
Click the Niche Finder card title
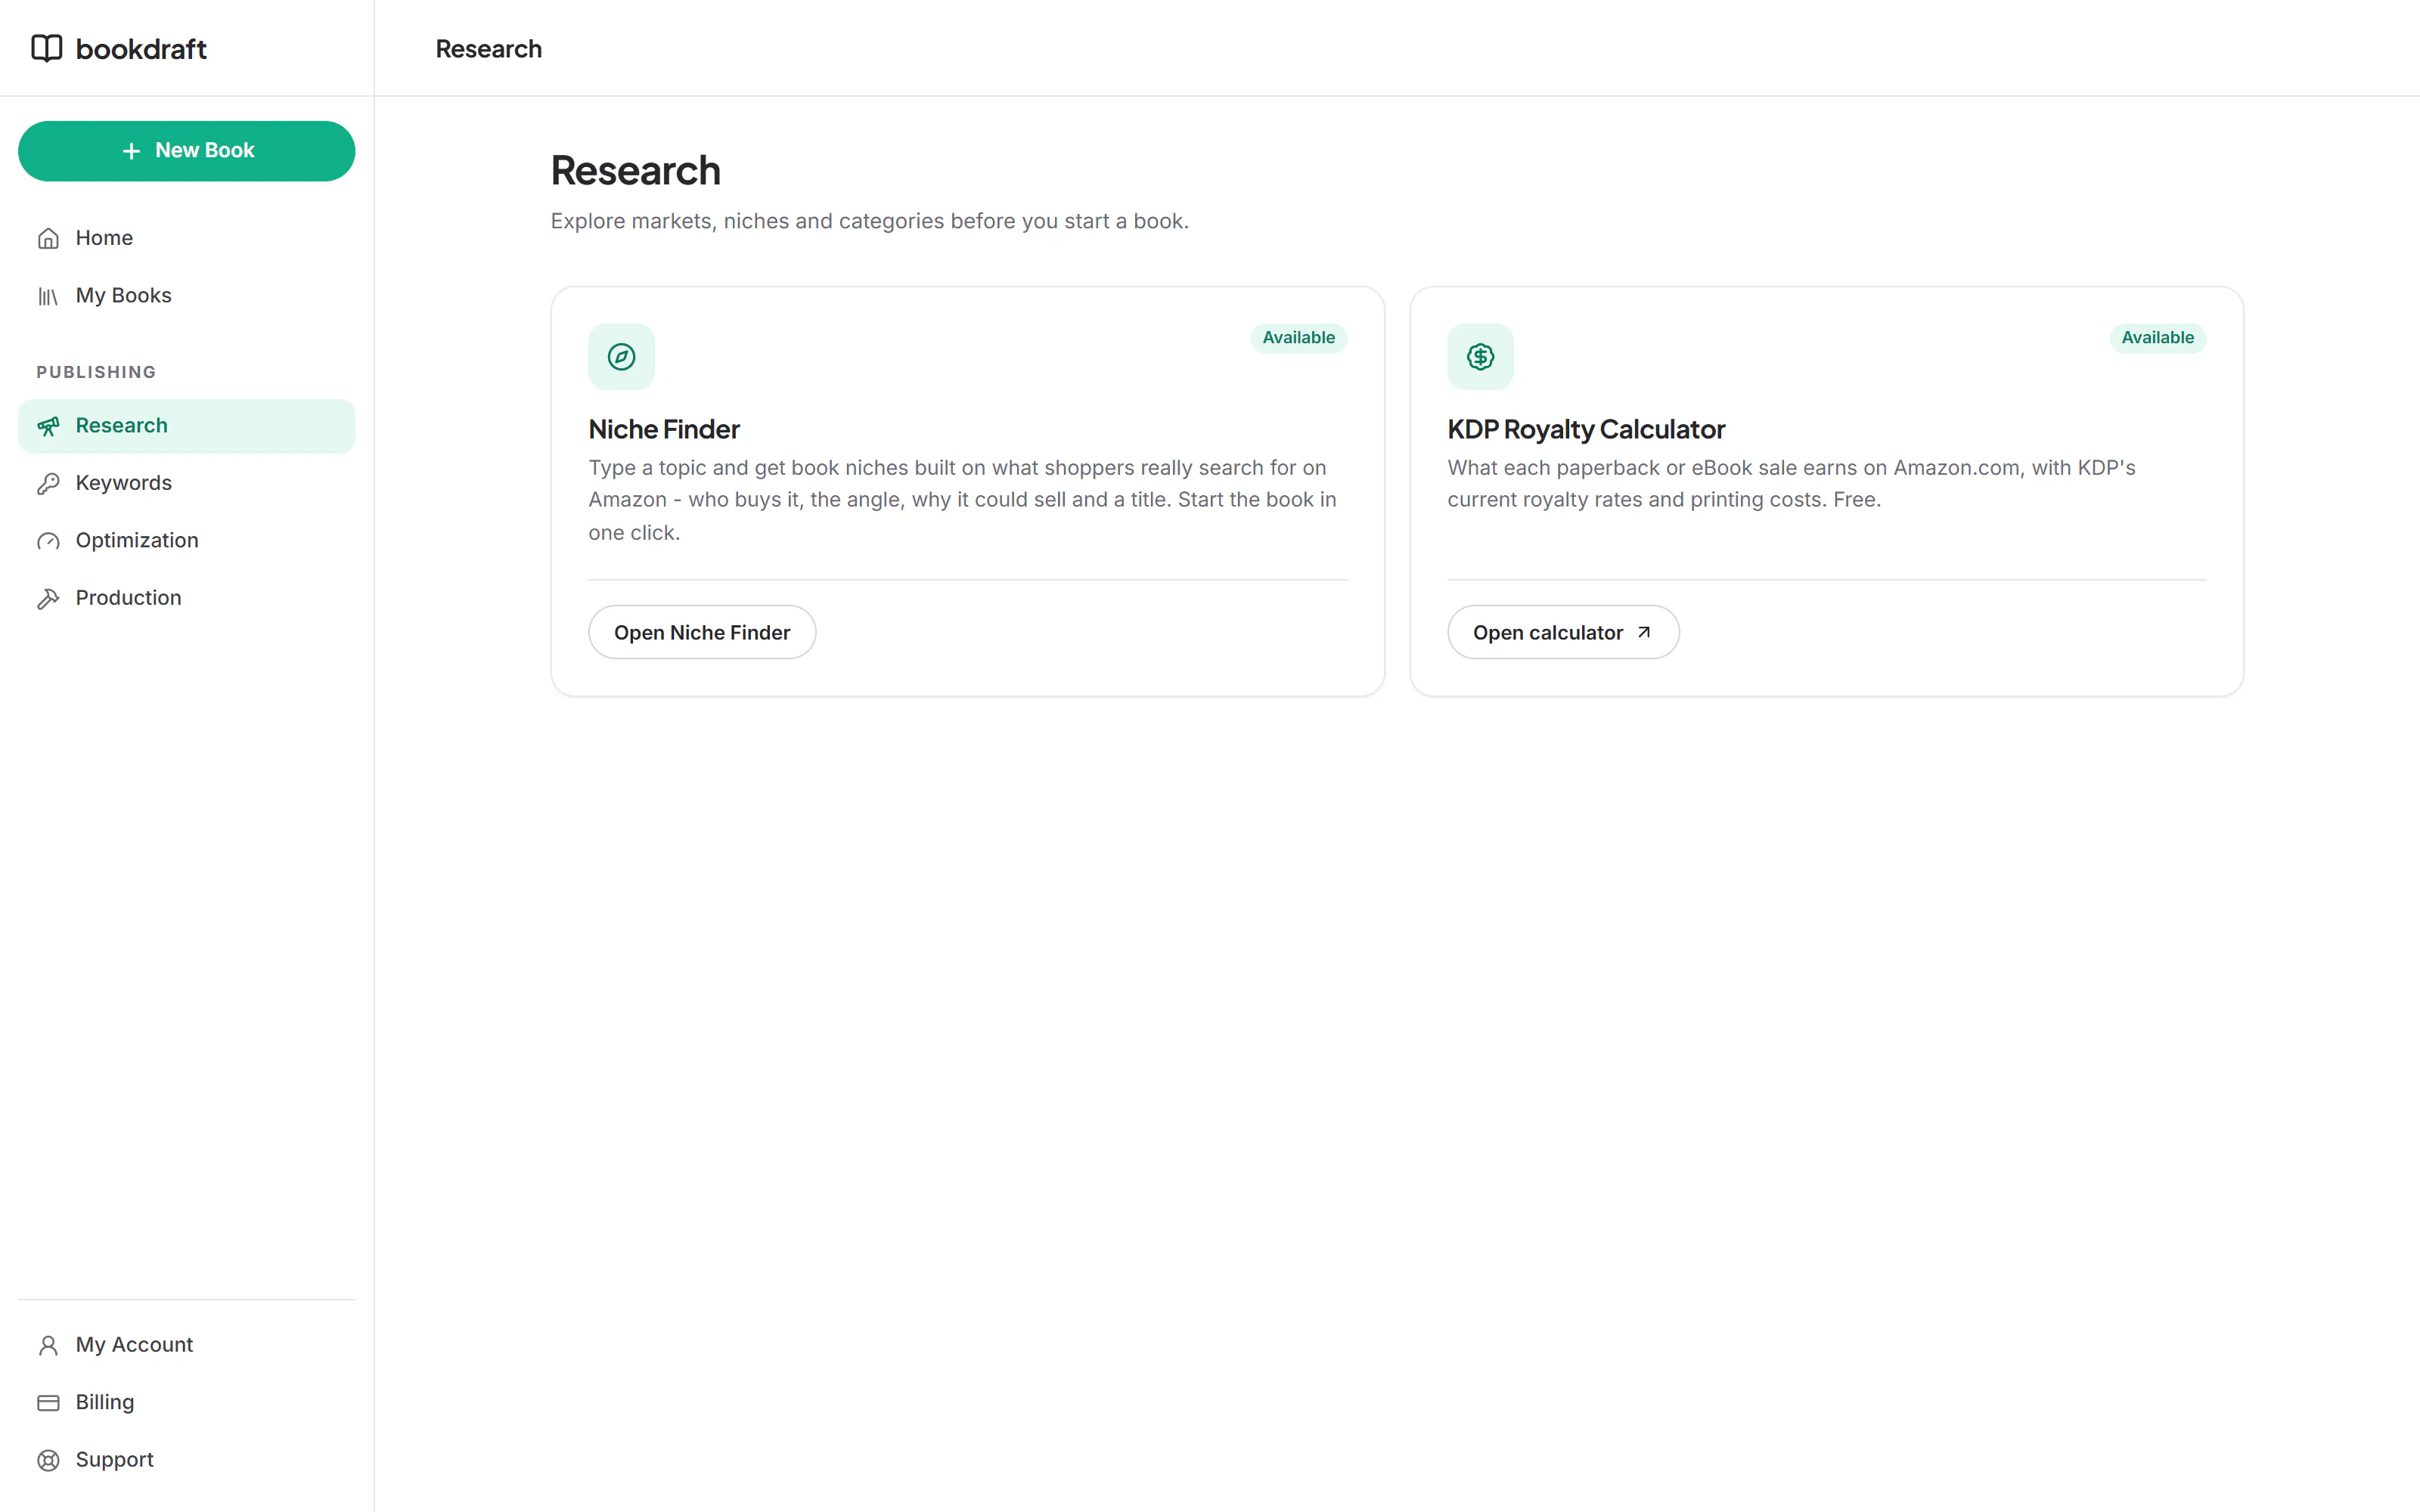point(664,429)
